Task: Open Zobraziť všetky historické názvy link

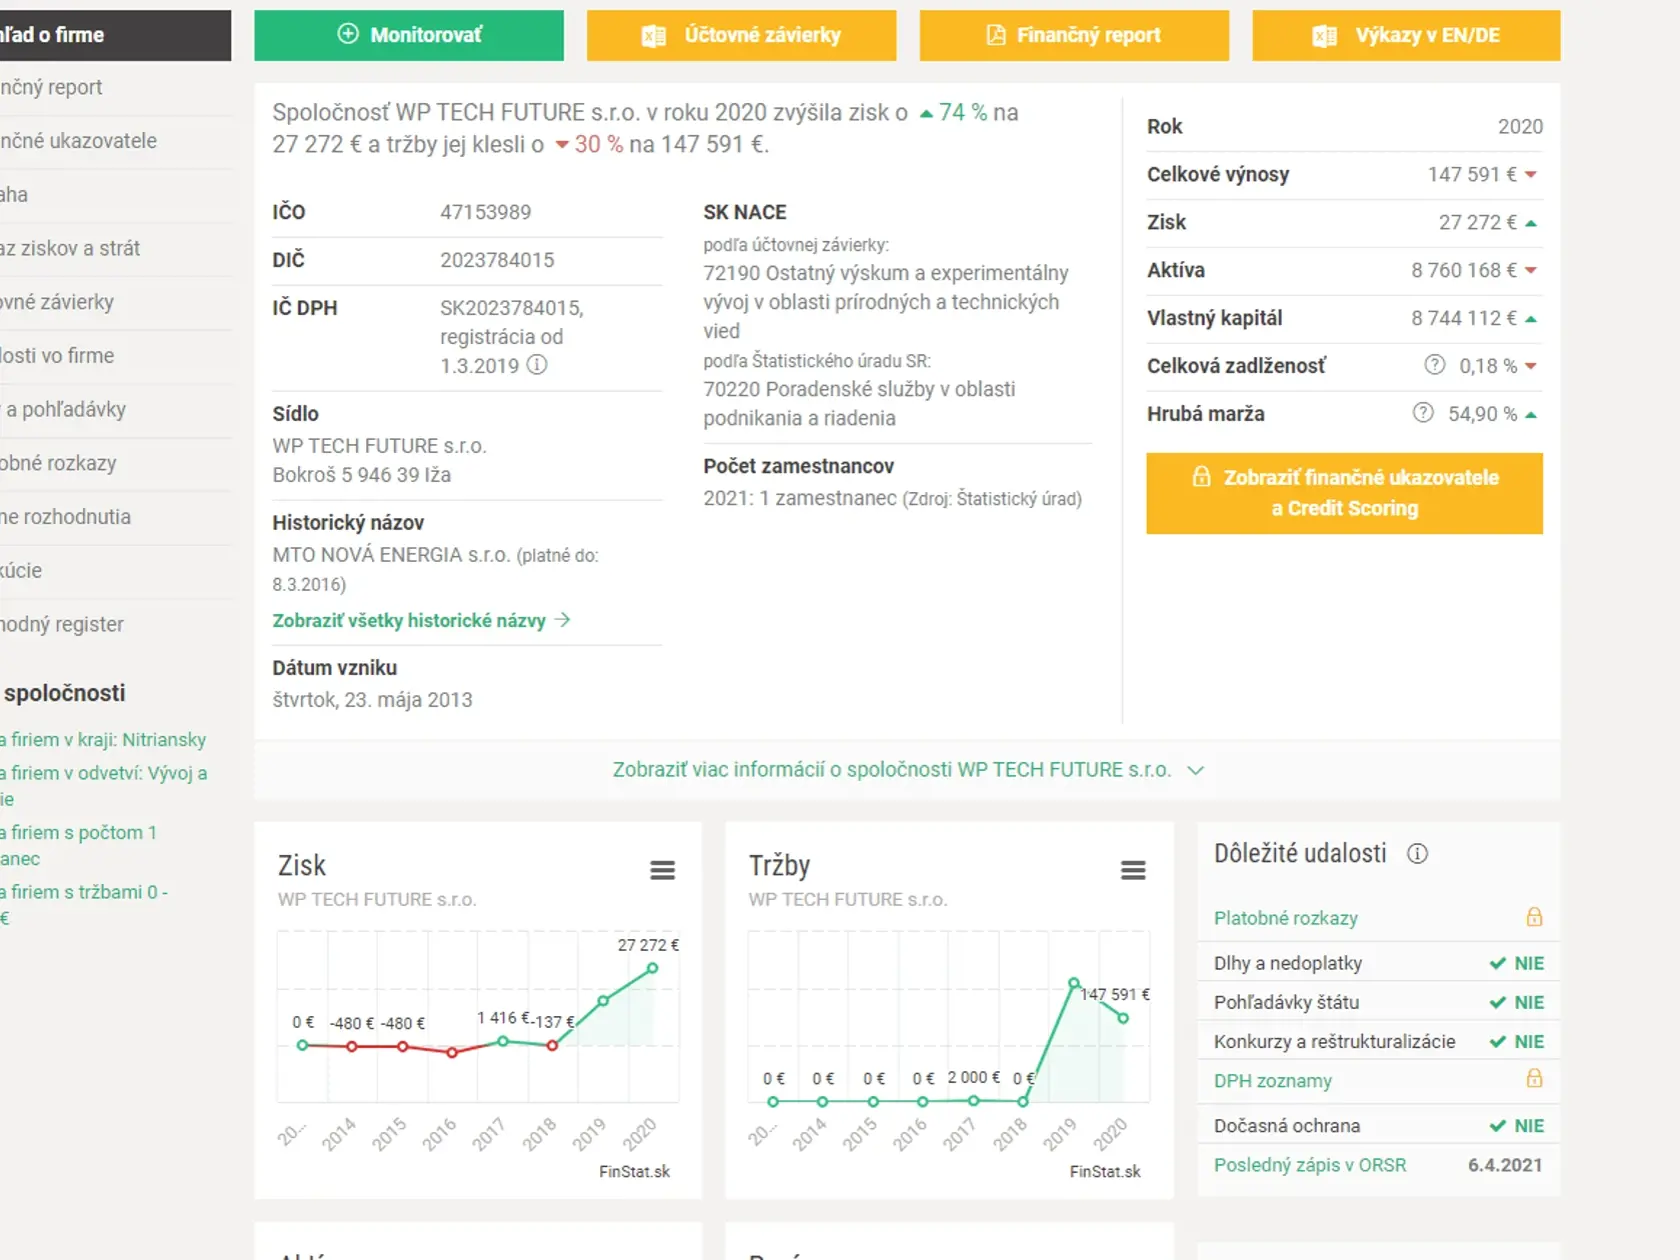Action: [x=421, y=620]
